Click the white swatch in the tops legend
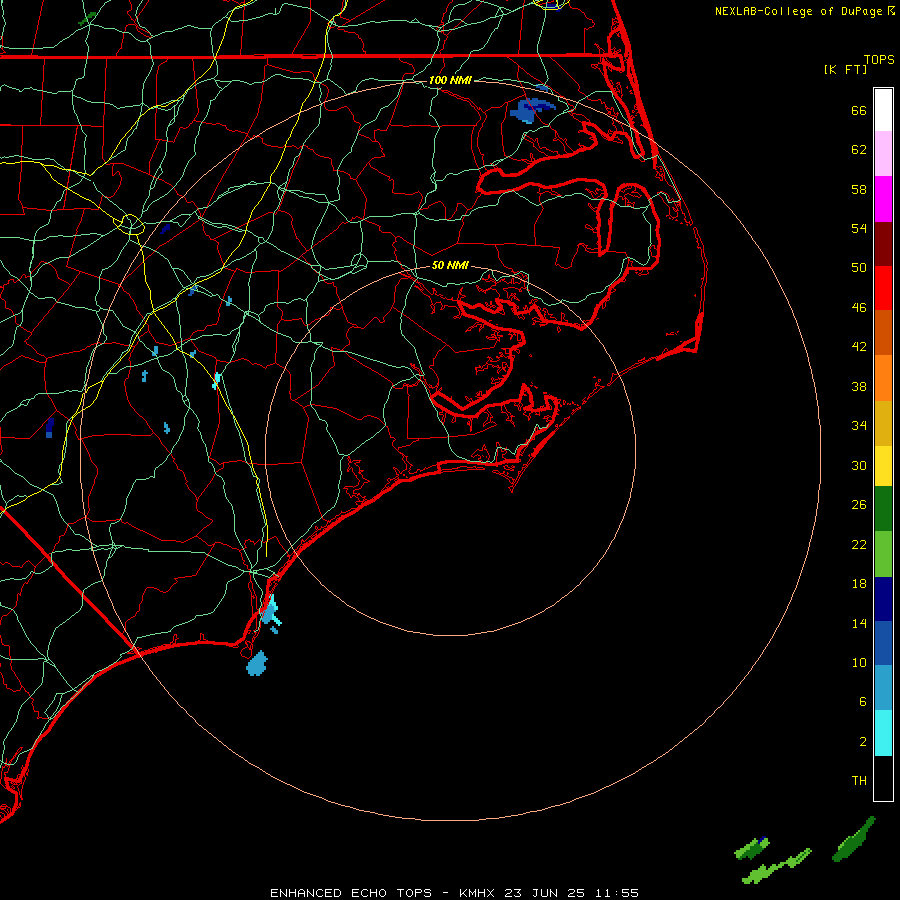The width and height of the screenshot is (900, 900). click(883, 110)
